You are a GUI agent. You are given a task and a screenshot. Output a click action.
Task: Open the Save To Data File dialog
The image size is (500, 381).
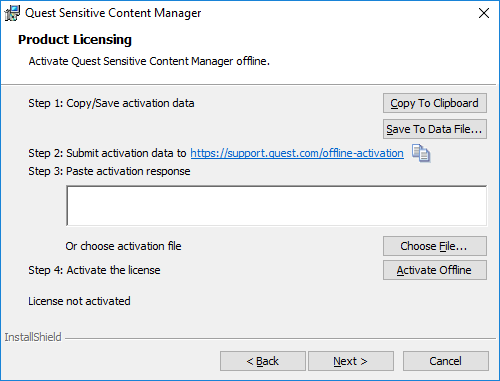point(435,129)
